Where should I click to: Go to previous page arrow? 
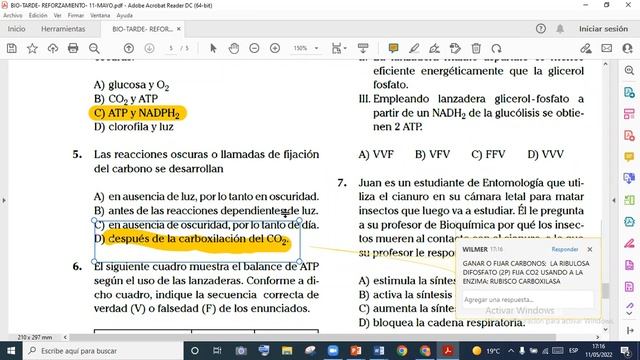click(129, 48)
